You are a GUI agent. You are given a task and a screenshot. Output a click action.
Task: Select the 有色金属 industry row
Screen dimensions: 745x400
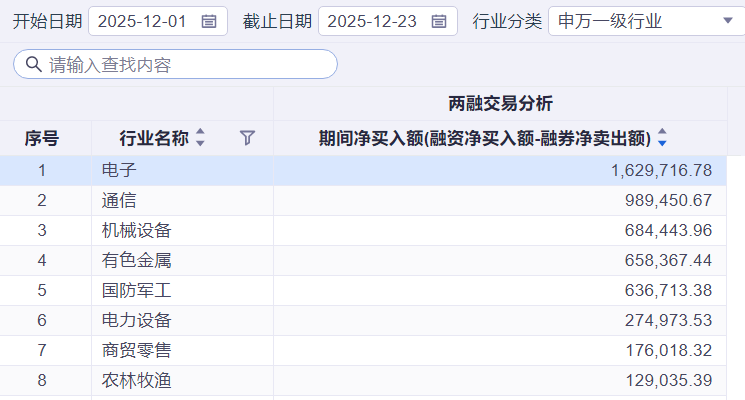click(x=363, y=260)
